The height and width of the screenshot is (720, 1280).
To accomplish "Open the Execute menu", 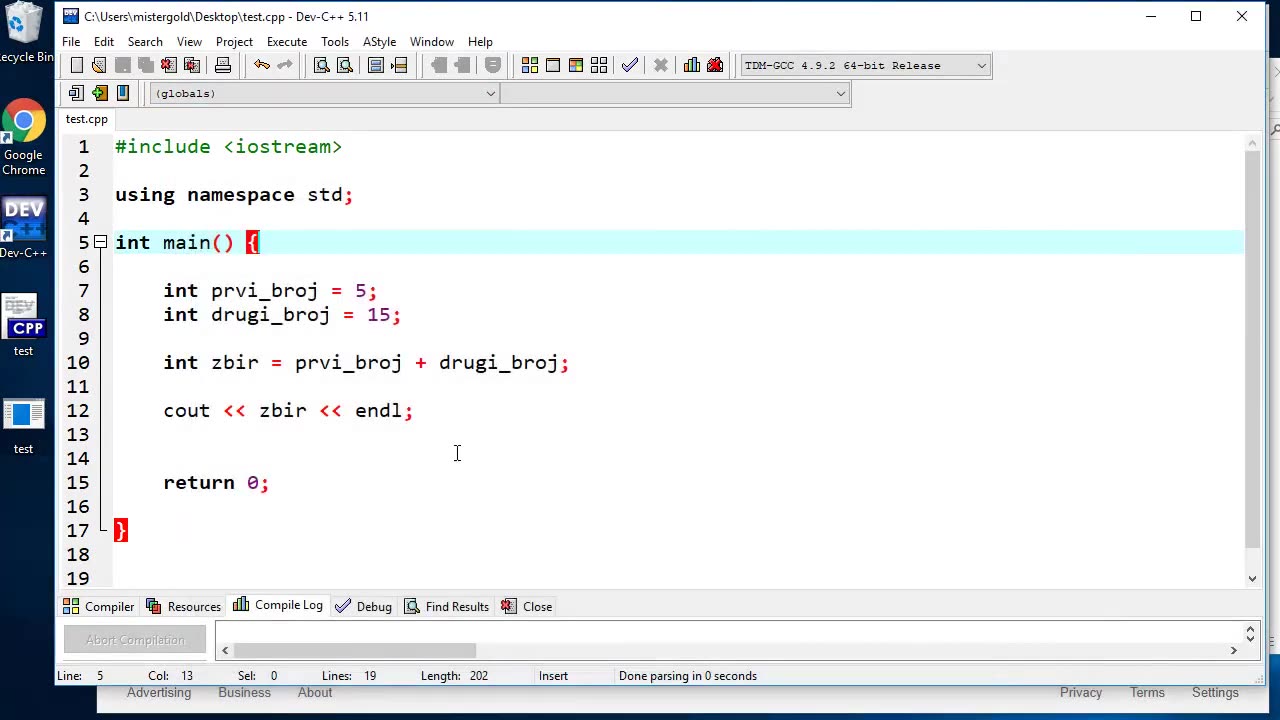I will point(287,42).
